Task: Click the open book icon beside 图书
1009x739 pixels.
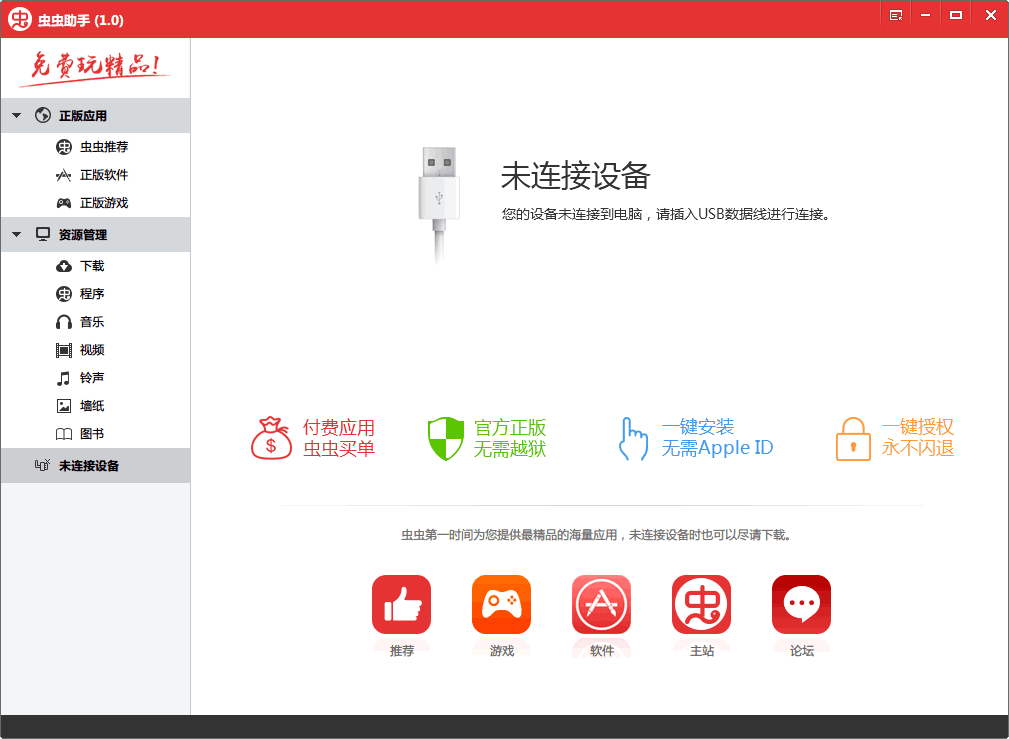Action: [64, 435]
